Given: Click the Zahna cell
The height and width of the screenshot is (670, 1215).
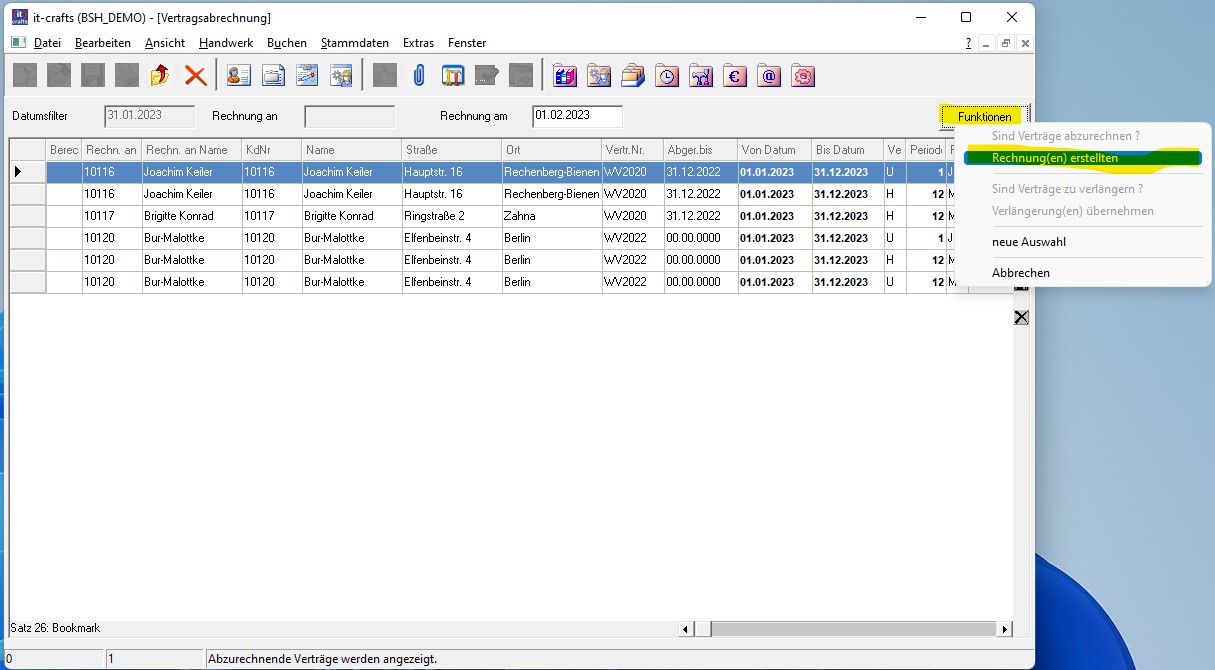Looking at the screenshot, I should 552,216.
